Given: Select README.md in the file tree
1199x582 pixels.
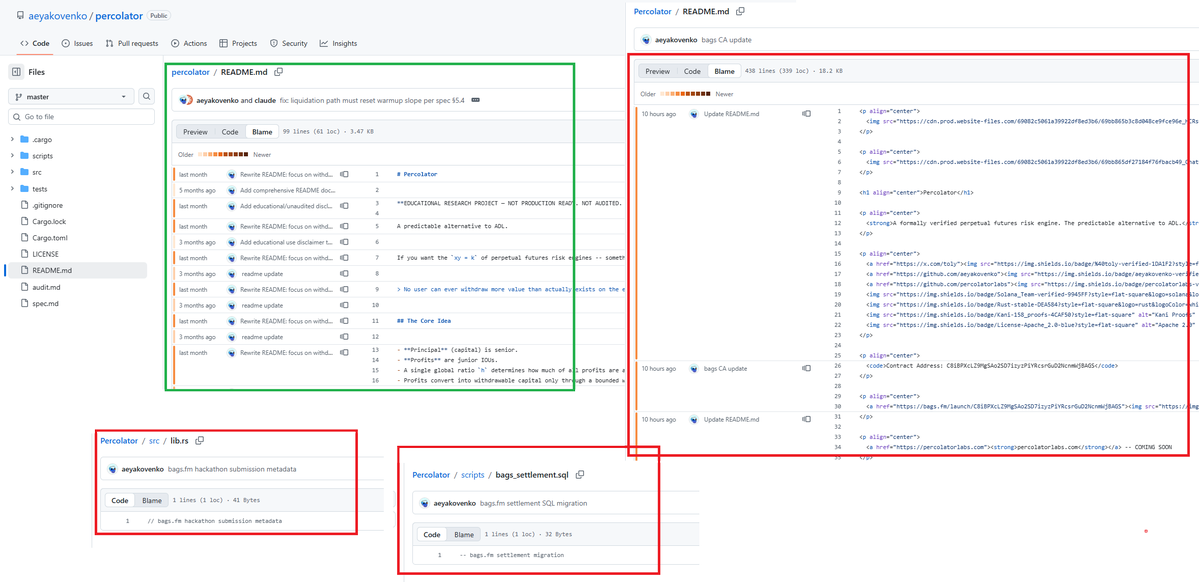Looking at the screenshot, I should coord(77,270).
